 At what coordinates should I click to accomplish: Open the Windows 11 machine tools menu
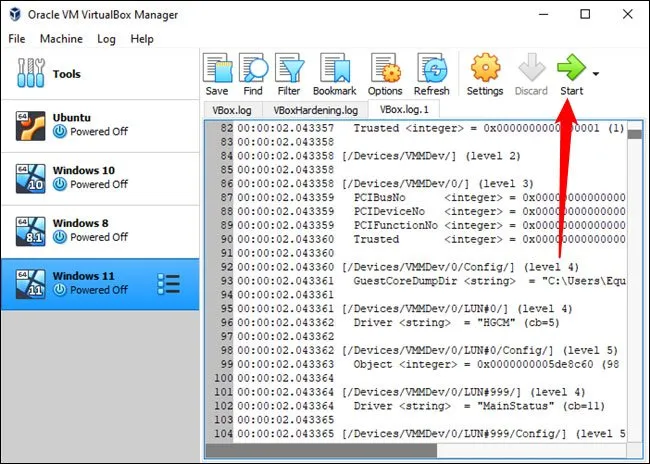click(168, 283)
